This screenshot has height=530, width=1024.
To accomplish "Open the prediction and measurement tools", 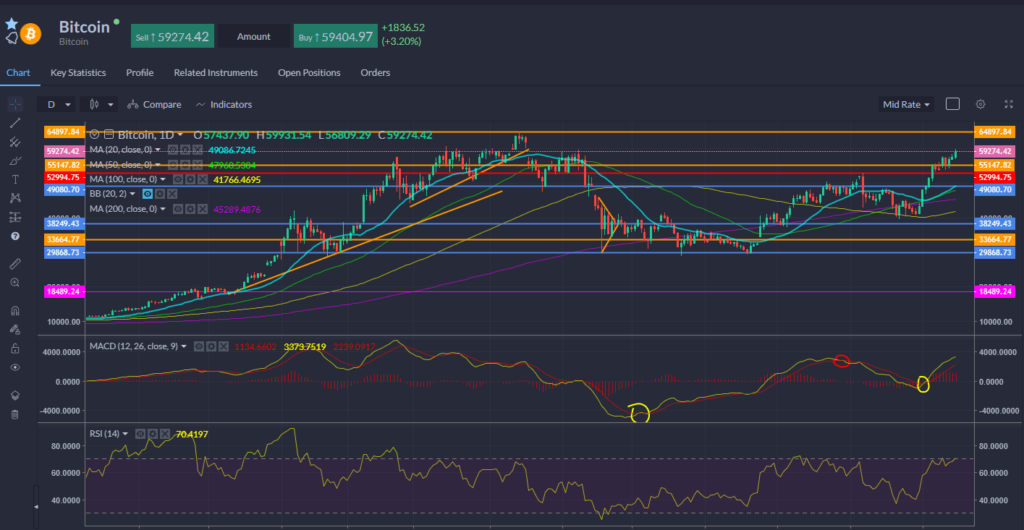I will click(x=15, y=217).
